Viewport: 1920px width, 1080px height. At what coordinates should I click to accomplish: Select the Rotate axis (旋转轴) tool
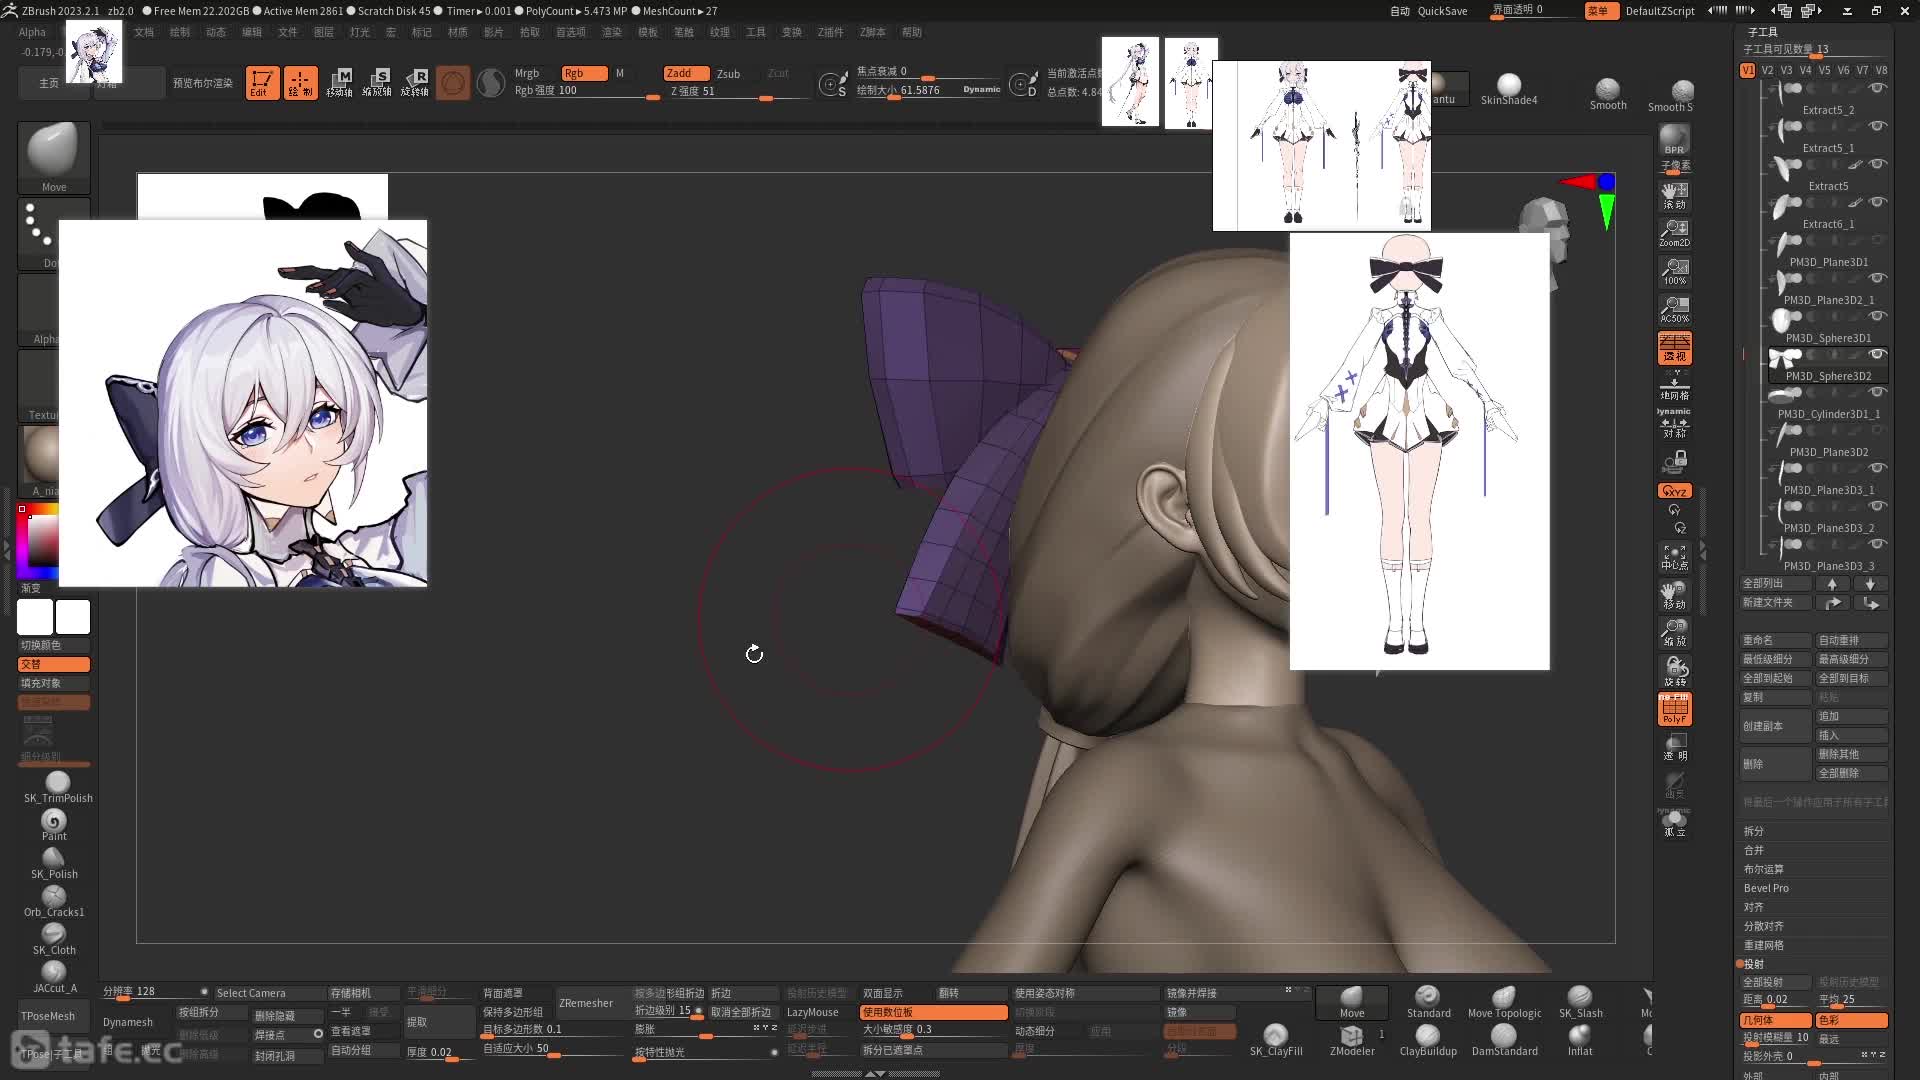pyautogui.click(x=415, y=82)
